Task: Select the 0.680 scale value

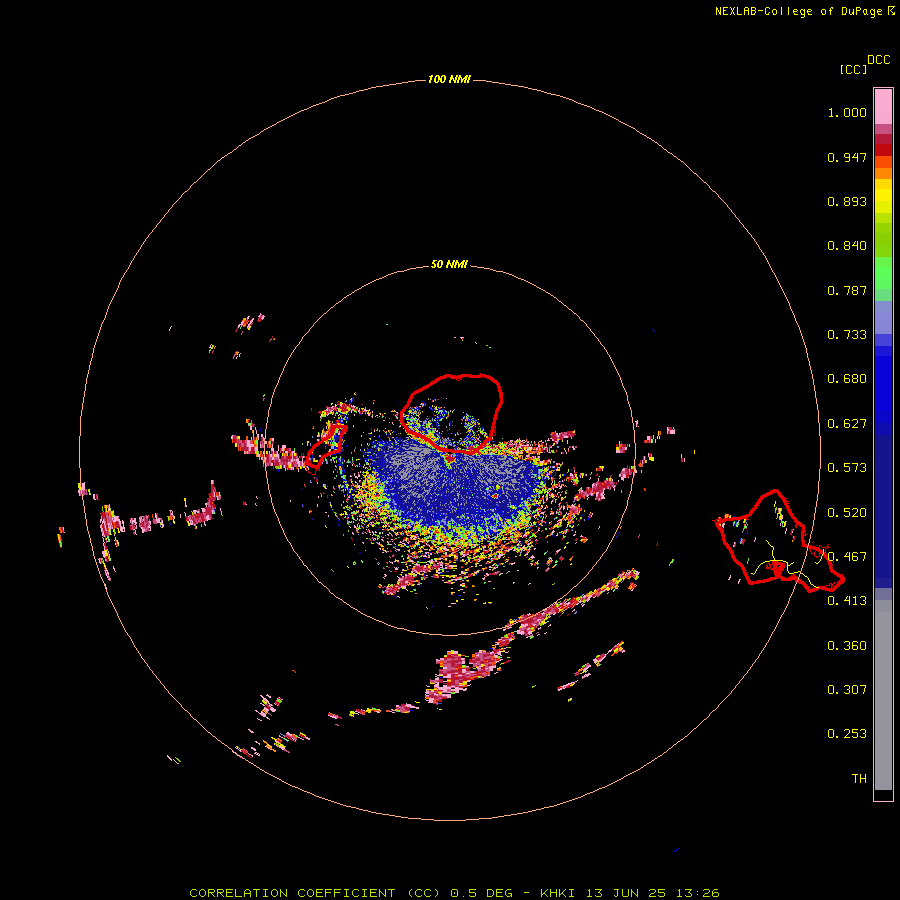Action: point(847,379)
